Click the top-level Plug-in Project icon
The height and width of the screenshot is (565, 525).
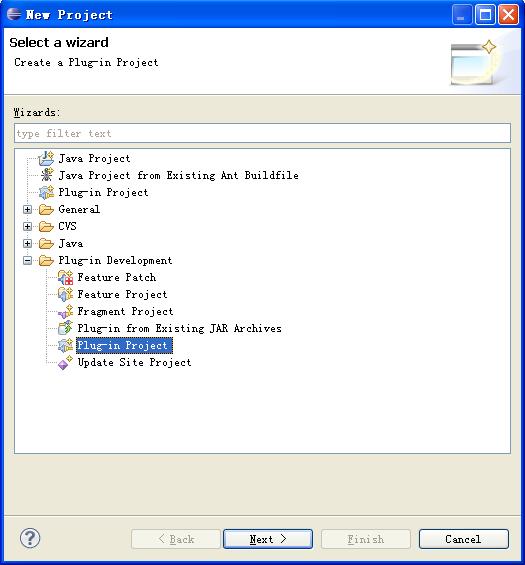46,192
